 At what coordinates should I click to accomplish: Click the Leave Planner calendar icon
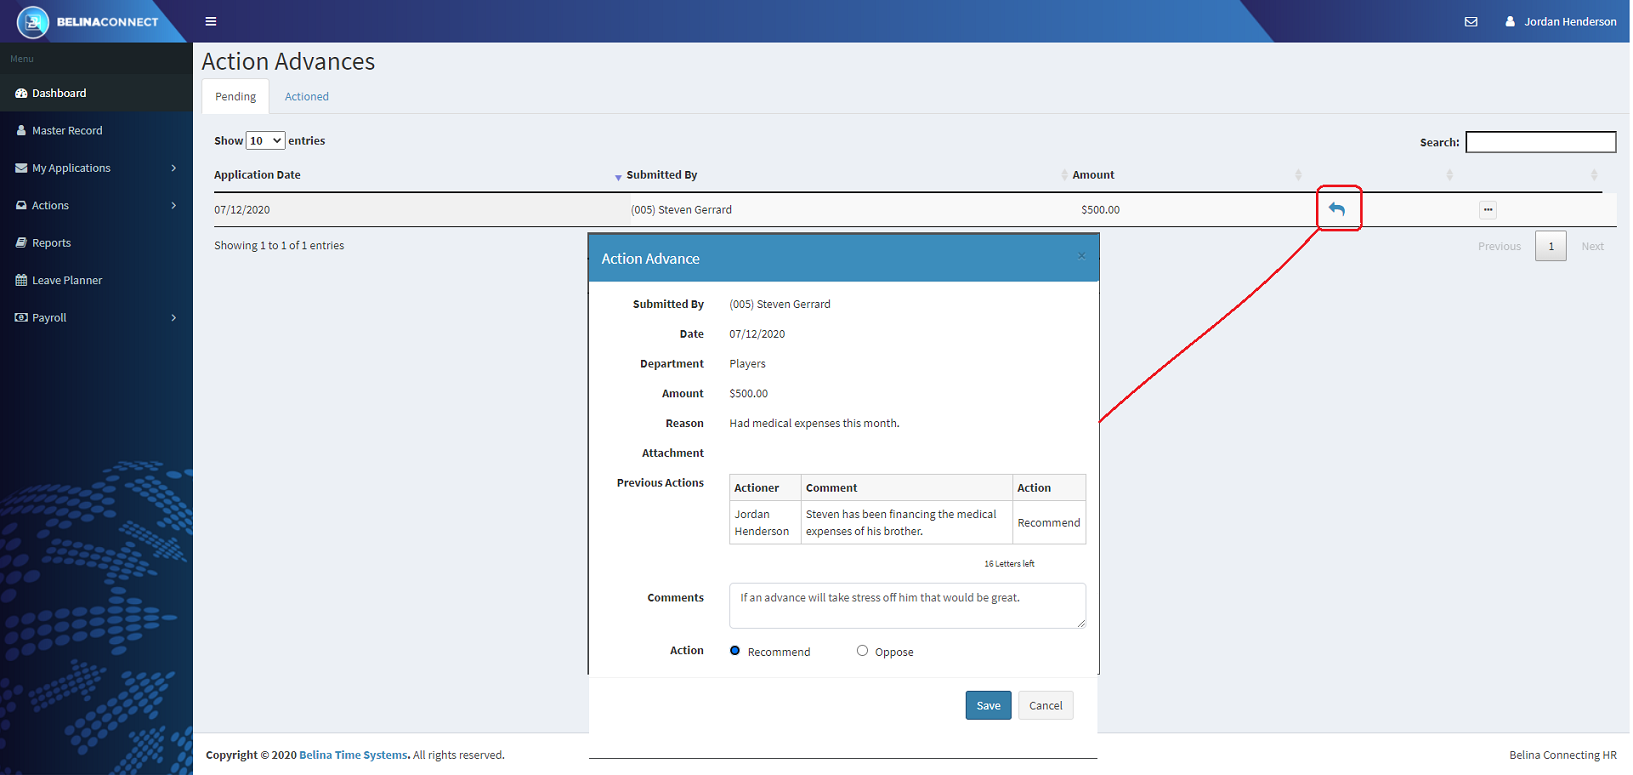tap(21, 280)
